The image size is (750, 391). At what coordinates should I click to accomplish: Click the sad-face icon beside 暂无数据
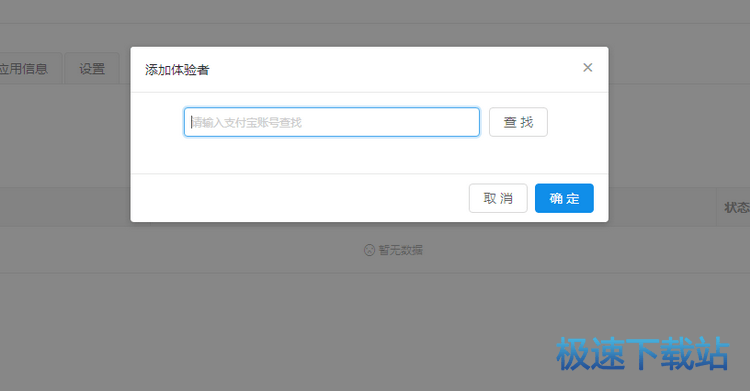(369, 250)
